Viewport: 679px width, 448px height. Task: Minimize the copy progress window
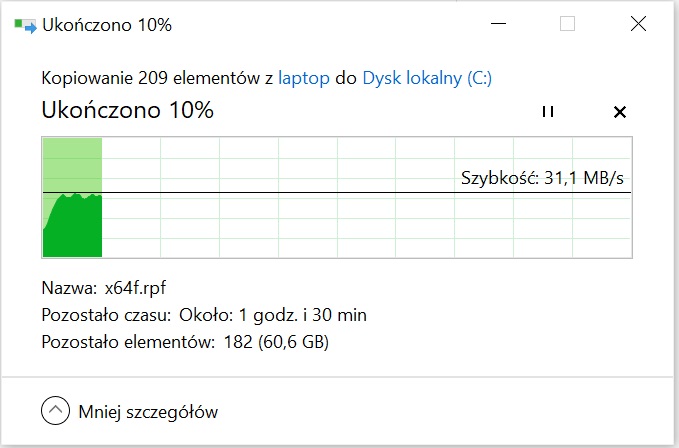coord(498,24)
